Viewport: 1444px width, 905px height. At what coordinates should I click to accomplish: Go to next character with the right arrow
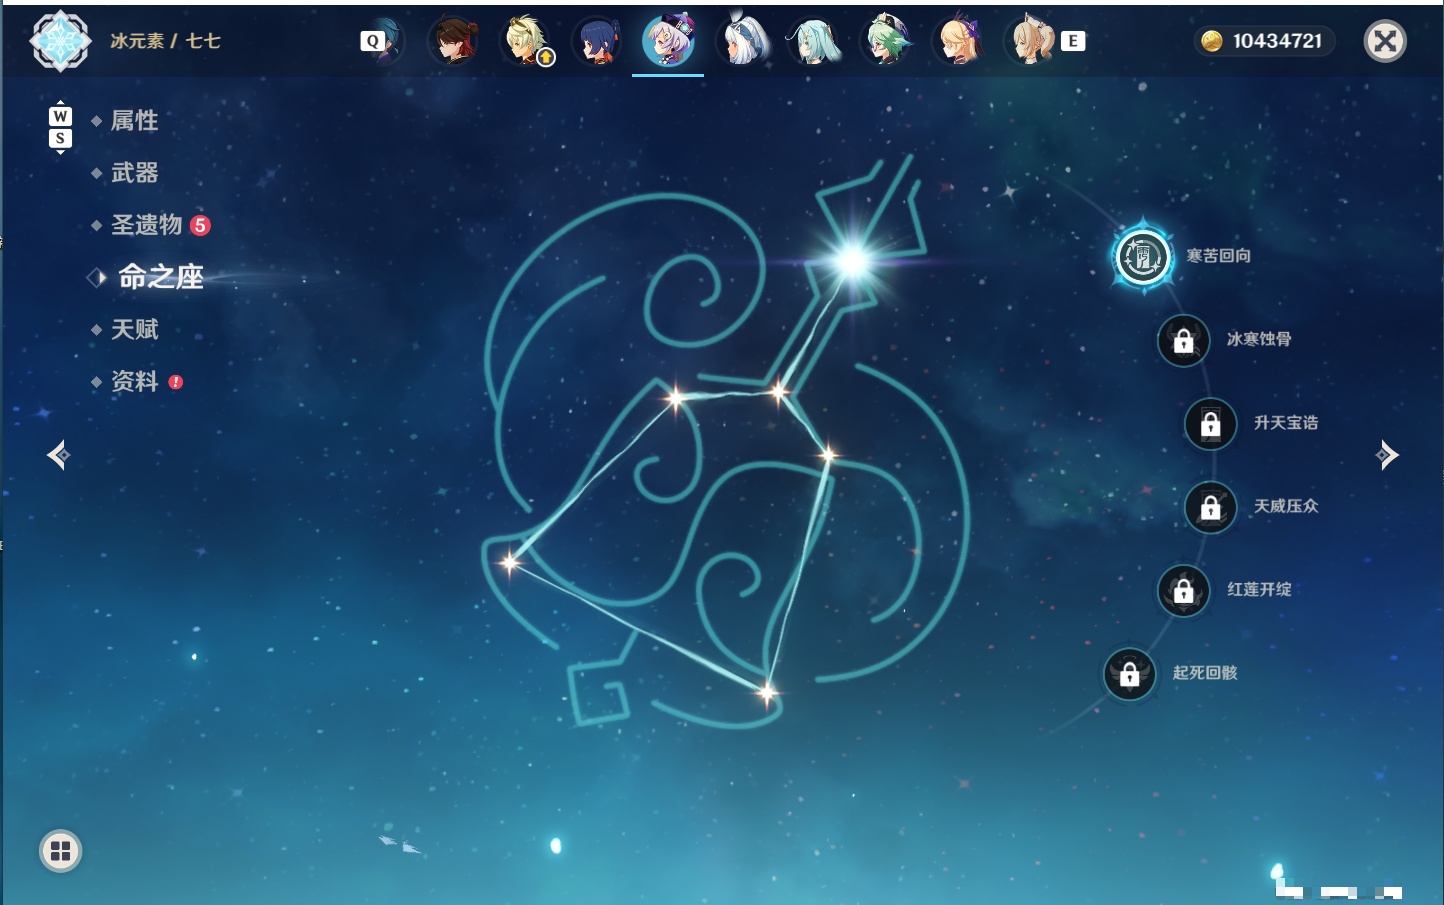1386,455
